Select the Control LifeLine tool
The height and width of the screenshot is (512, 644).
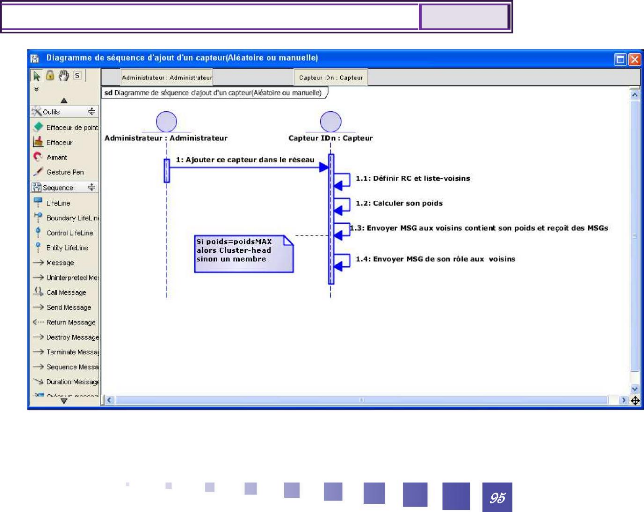pos(64,233)
